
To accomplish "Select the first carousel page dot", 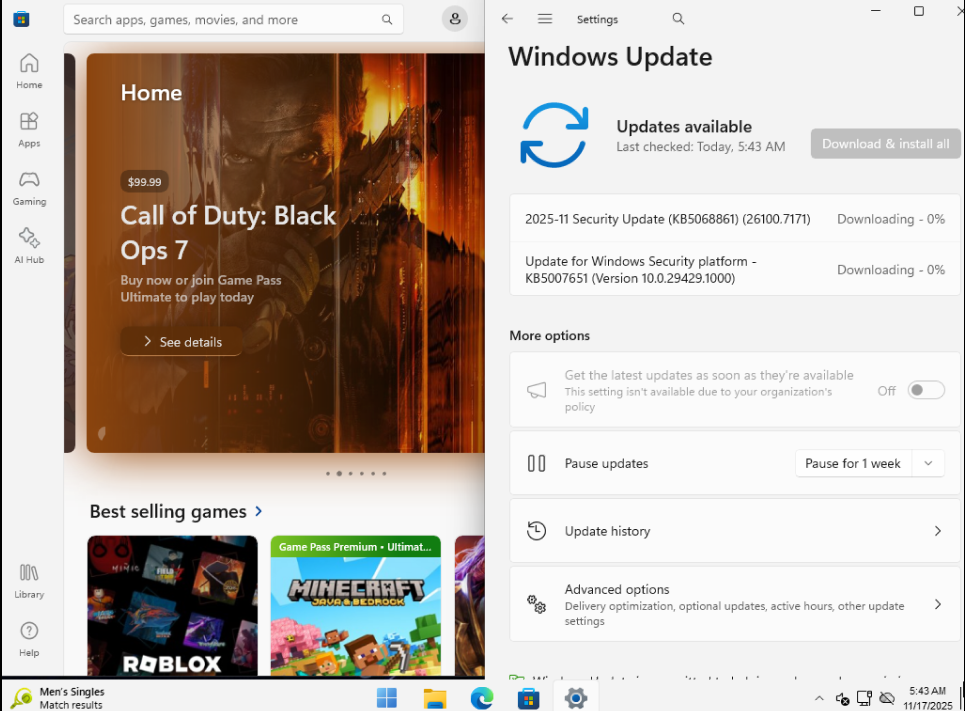I will (x=327, y=473).
